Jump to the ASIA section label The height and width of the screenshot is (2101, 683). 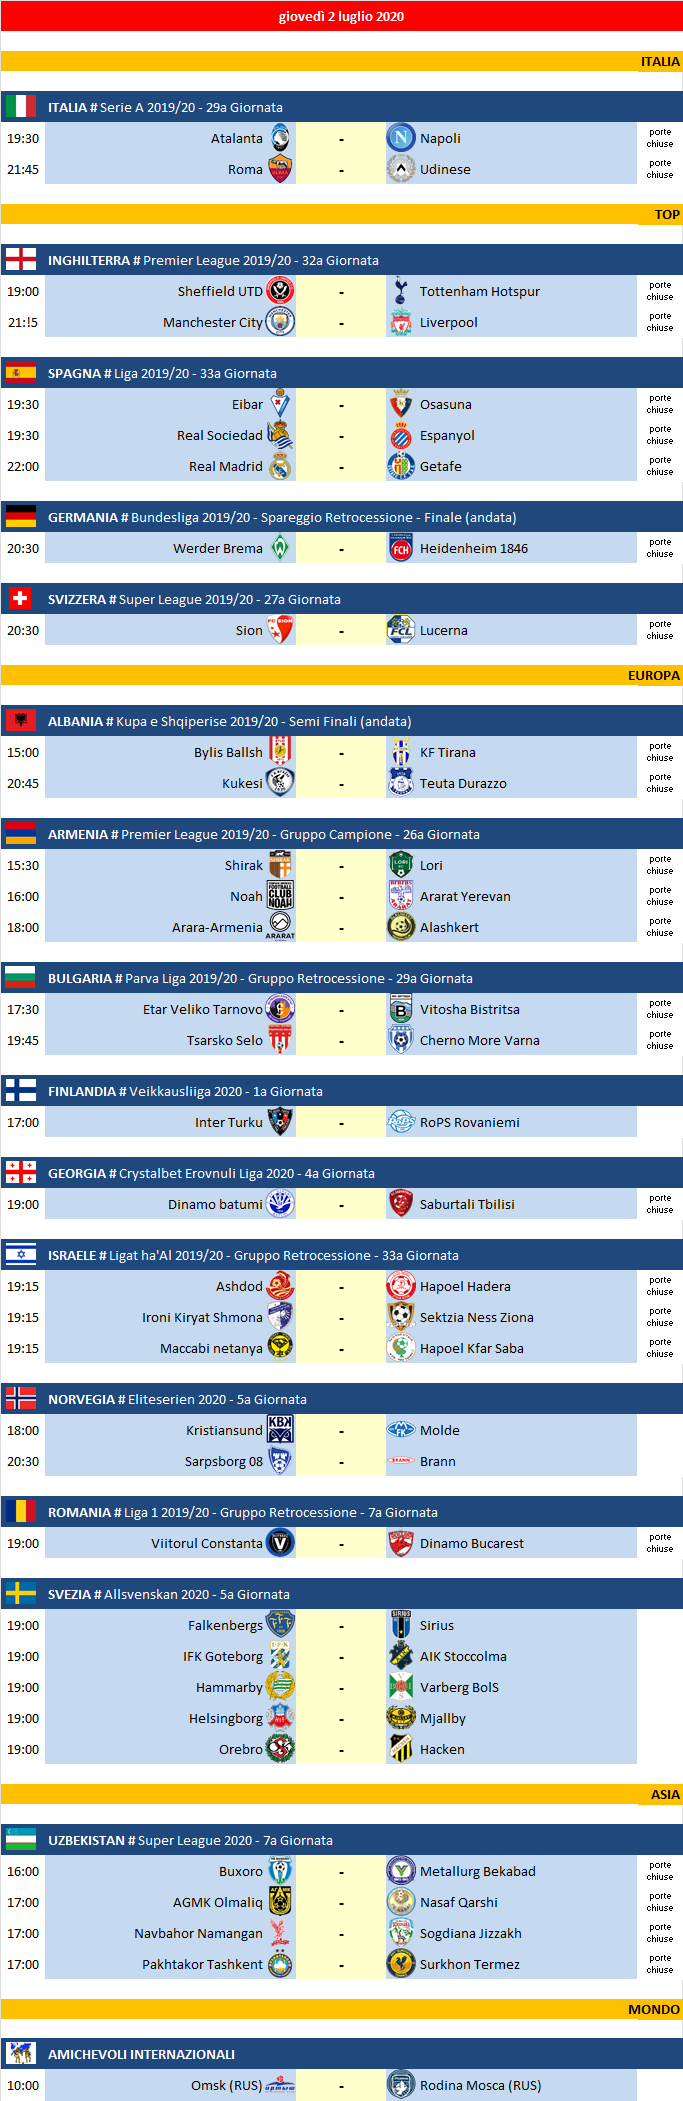pos(665,1794)
